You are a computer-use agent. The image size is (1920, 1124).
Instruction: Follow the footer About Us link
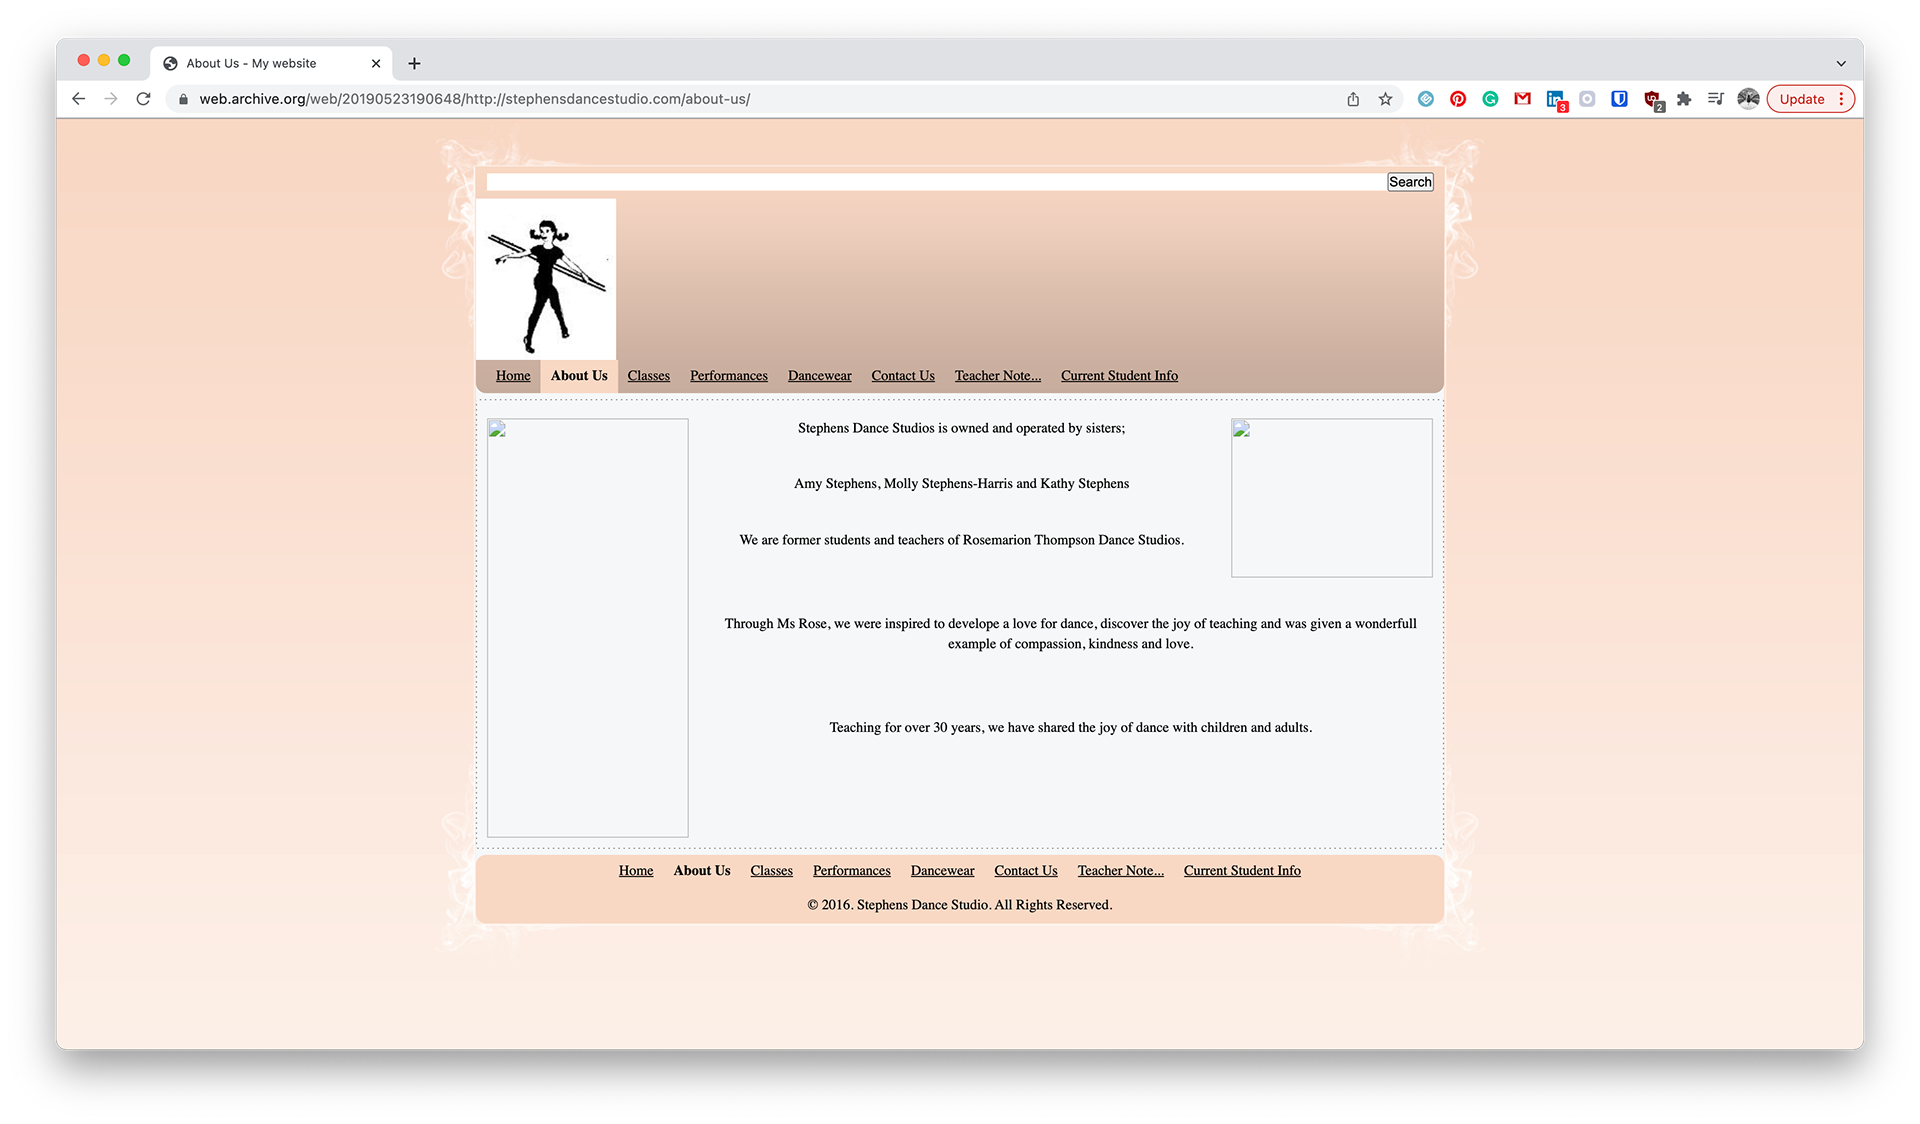[702, 871]
